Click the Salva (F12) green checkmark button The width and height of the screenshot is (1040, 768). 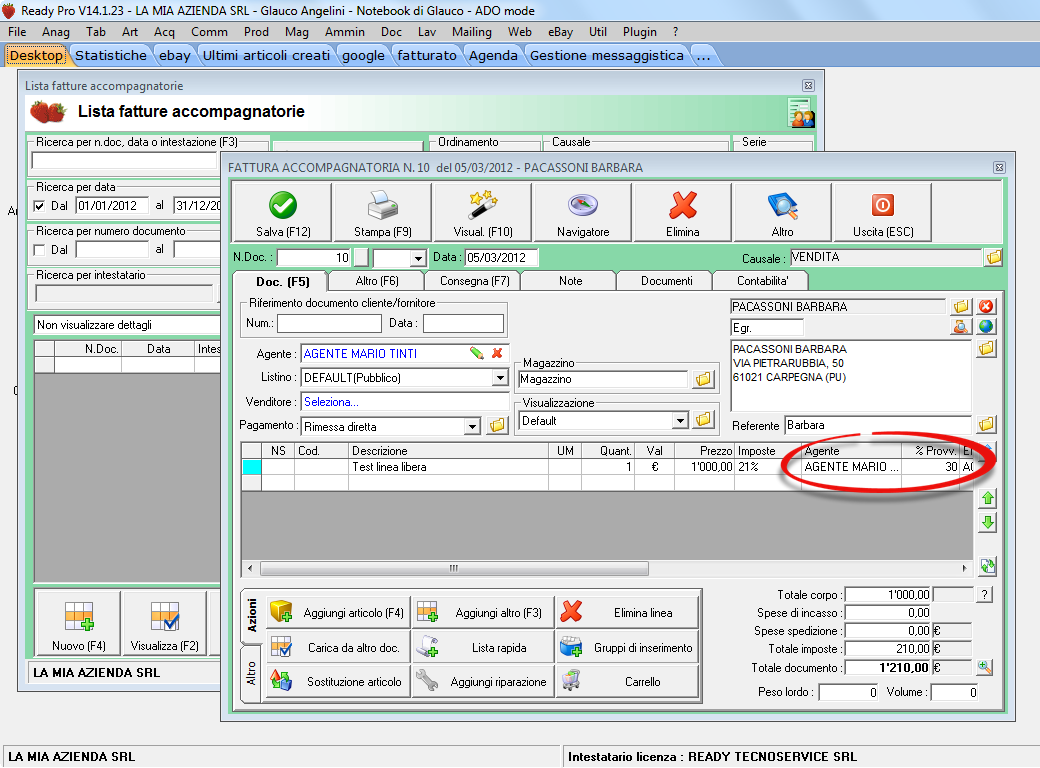tap(282, 213)
